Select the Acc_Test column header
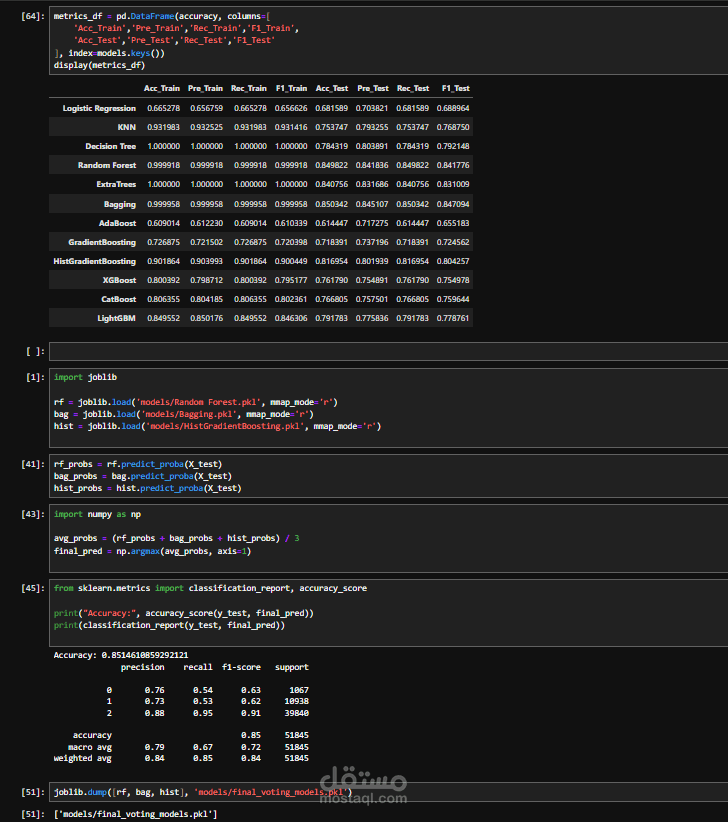 coord(332,88)
